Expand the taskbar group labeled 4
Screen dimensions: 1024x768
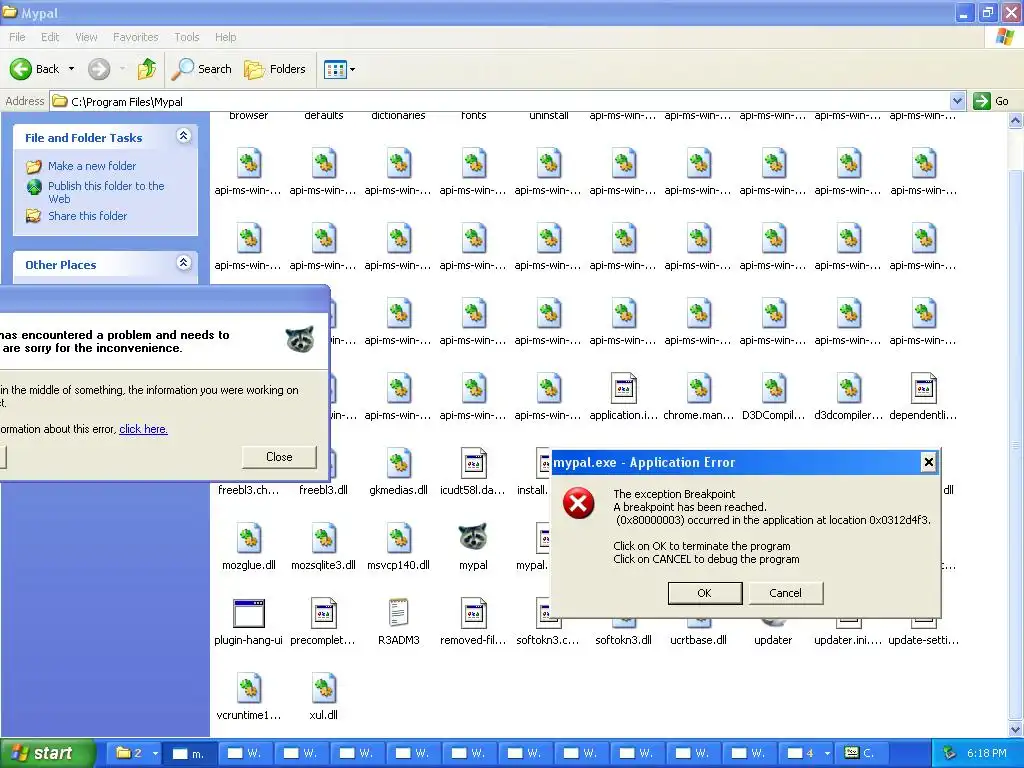(x=827, y=753)
